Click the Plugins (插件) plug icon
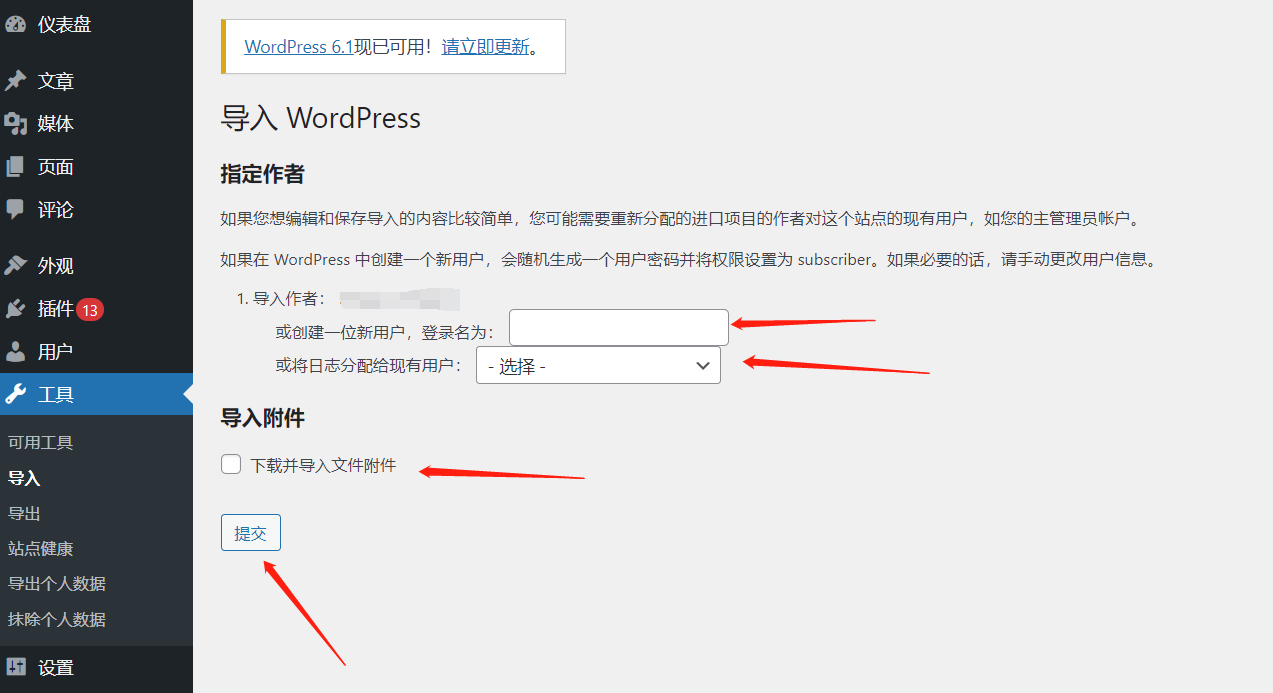Image resolution: width=1273 pixels, height=693 pixels. tap(16, 309)
